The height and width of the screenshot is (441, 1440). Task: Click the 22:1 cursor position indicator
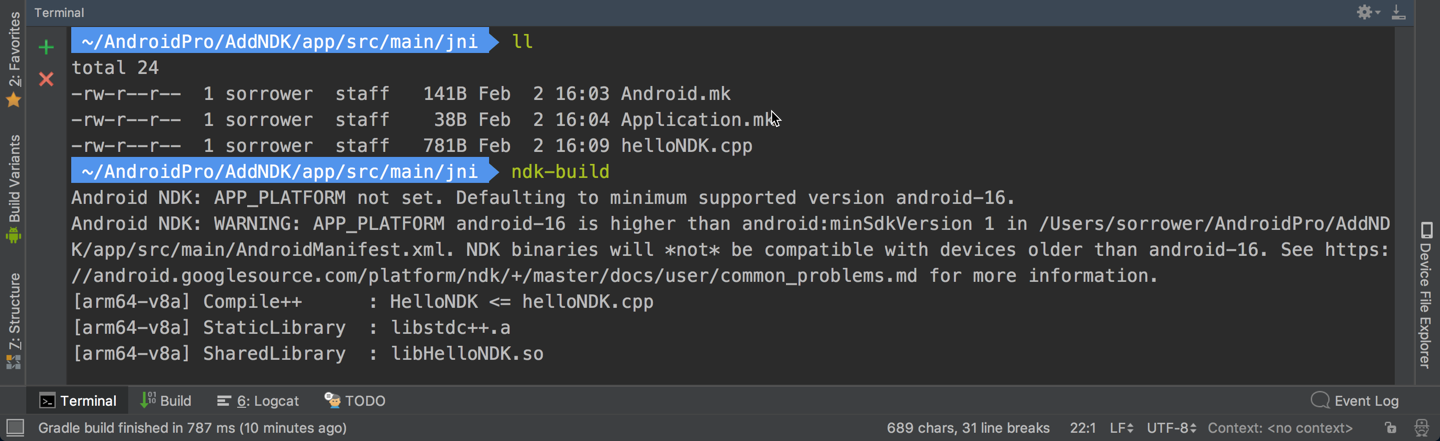point(1083,428)
